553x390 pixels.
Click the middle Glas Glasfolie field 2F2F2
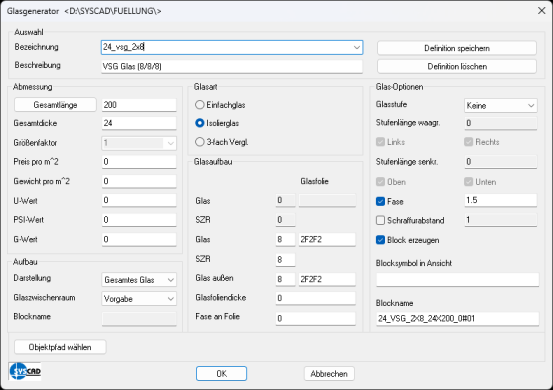[x=327, y=239]
